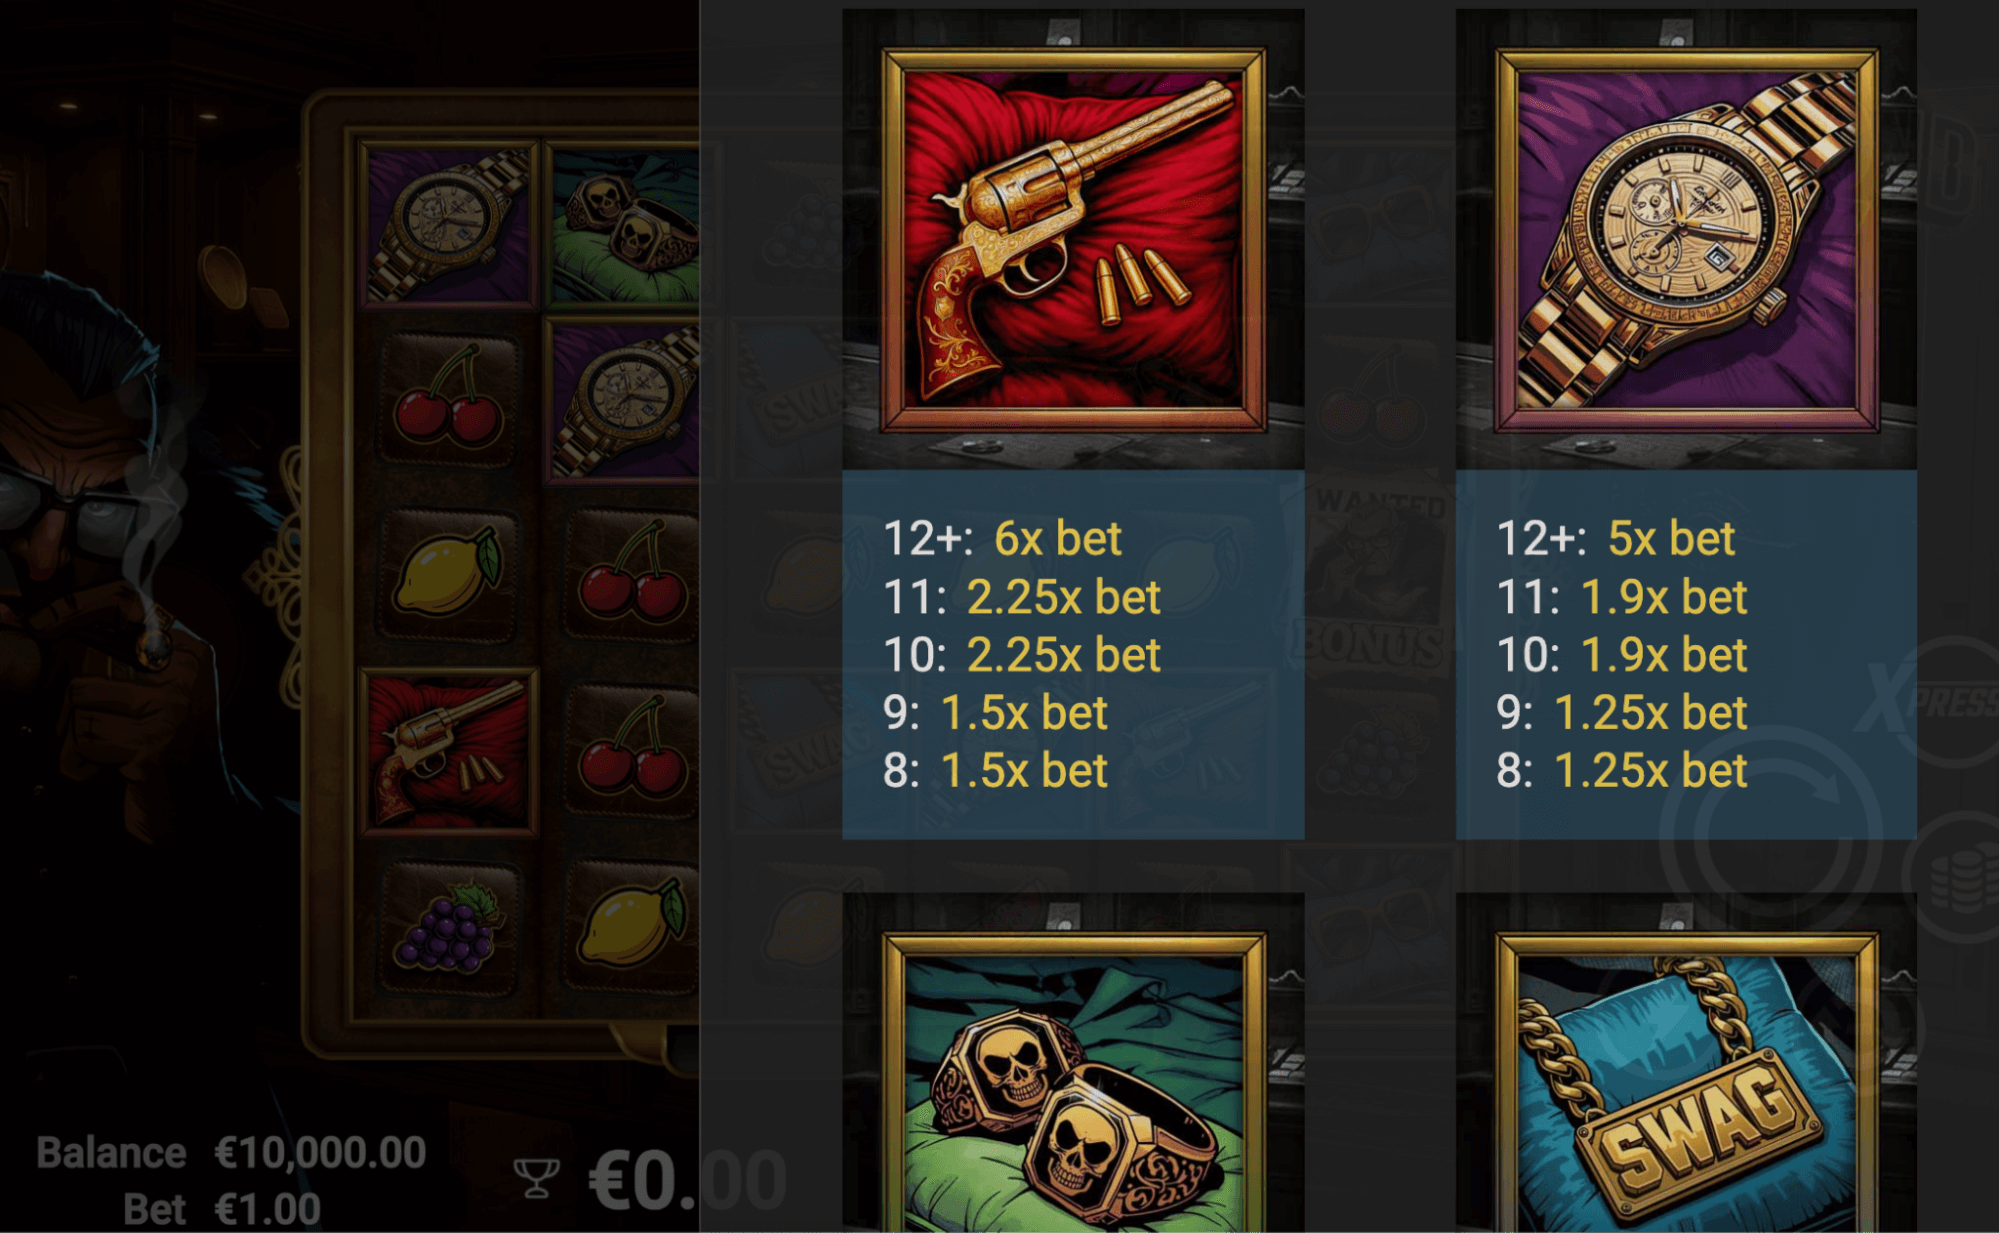The width and height of the screenshot is (1999, 1233).
Task: Click the watch 12+: 5x bet payout line
Action: pos(1615,539)
